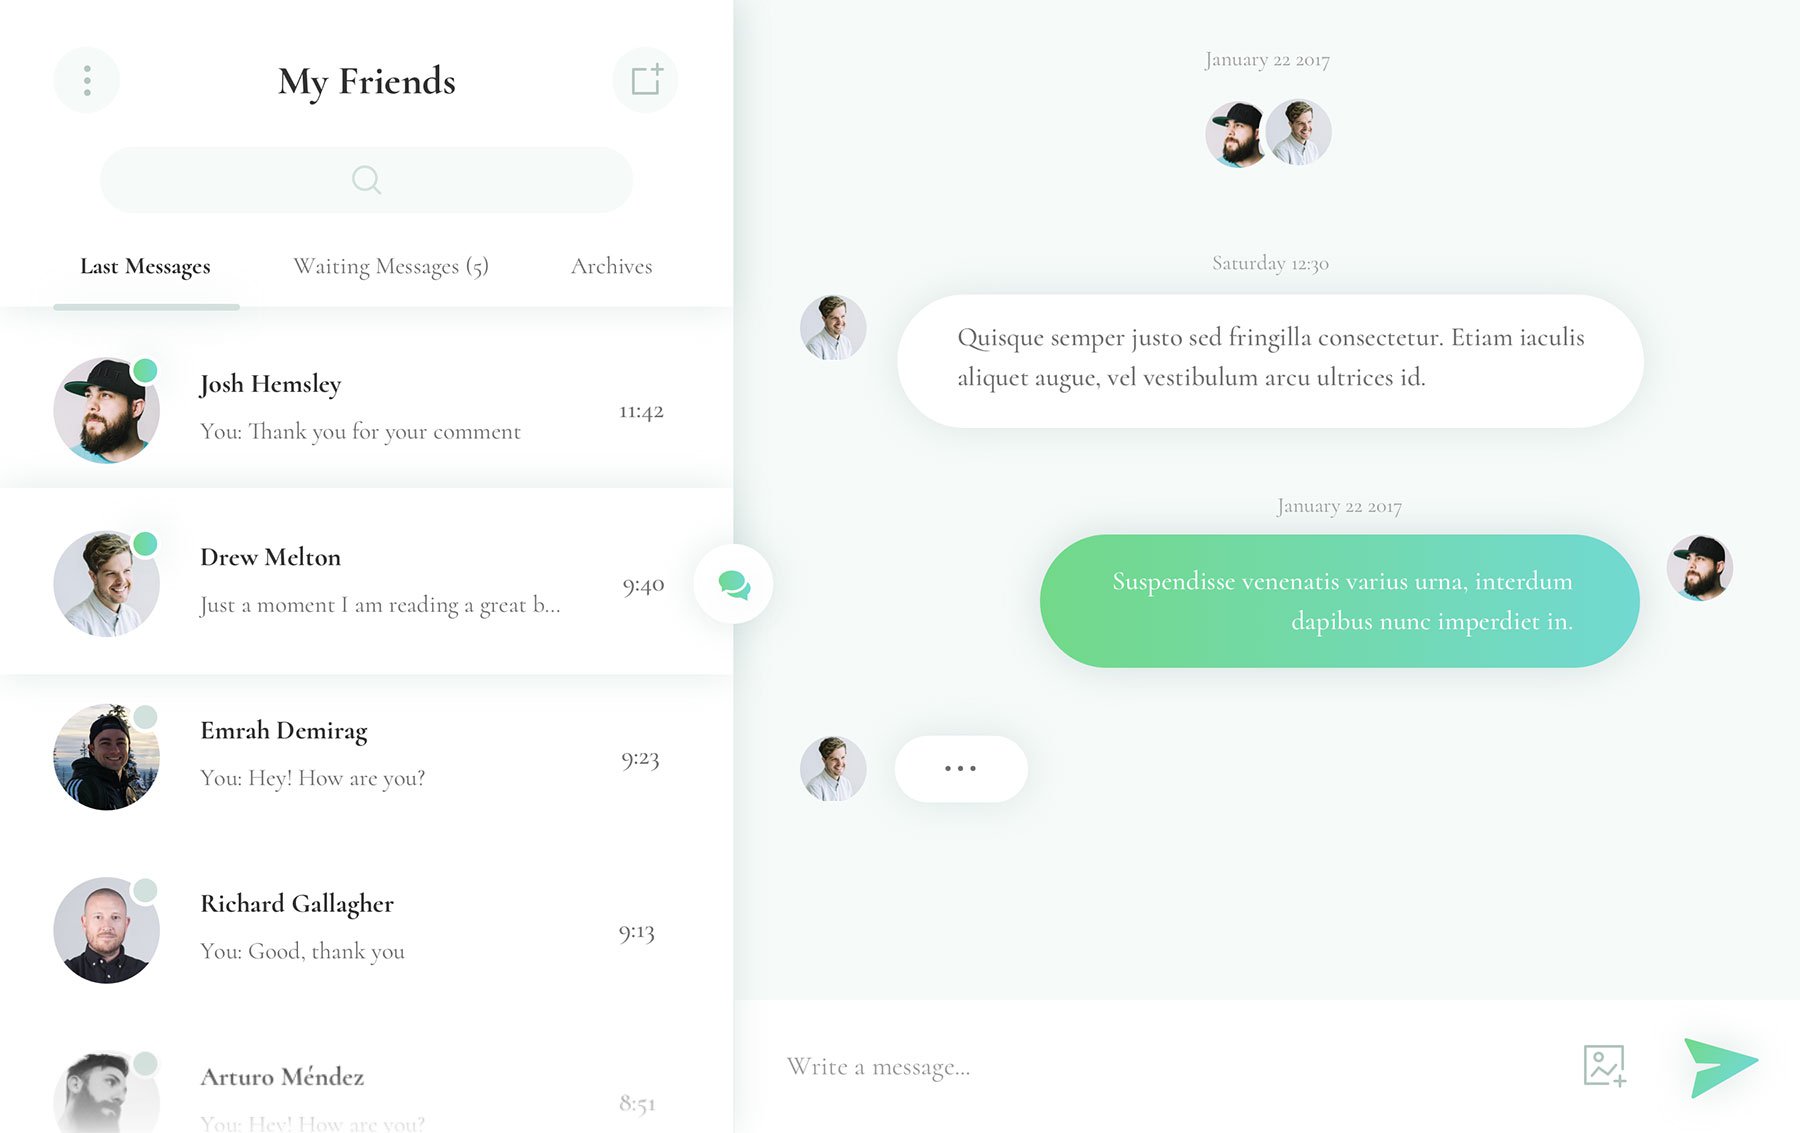Viewport: 1800px width, 1133px height.
Task: Click the new conversation compose icon
Action: click(645, 80)
